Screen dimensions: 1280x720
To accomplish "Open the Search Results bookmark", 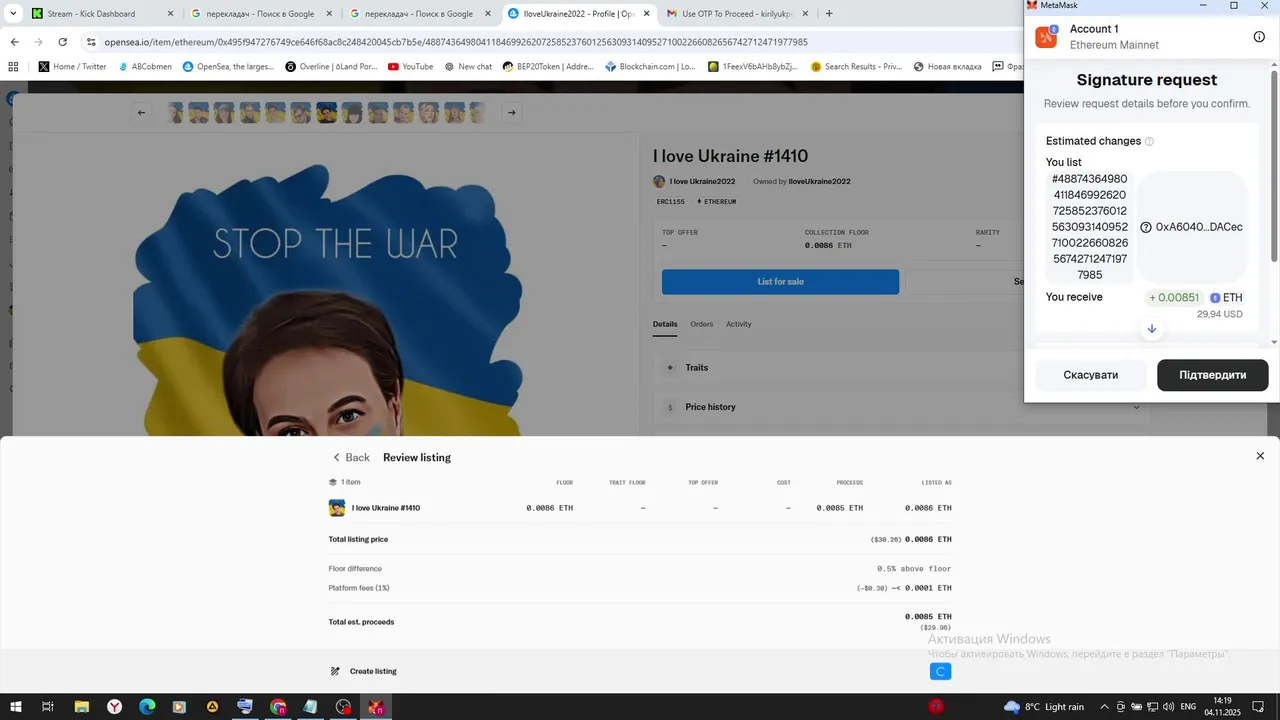I will click(856, 67).
